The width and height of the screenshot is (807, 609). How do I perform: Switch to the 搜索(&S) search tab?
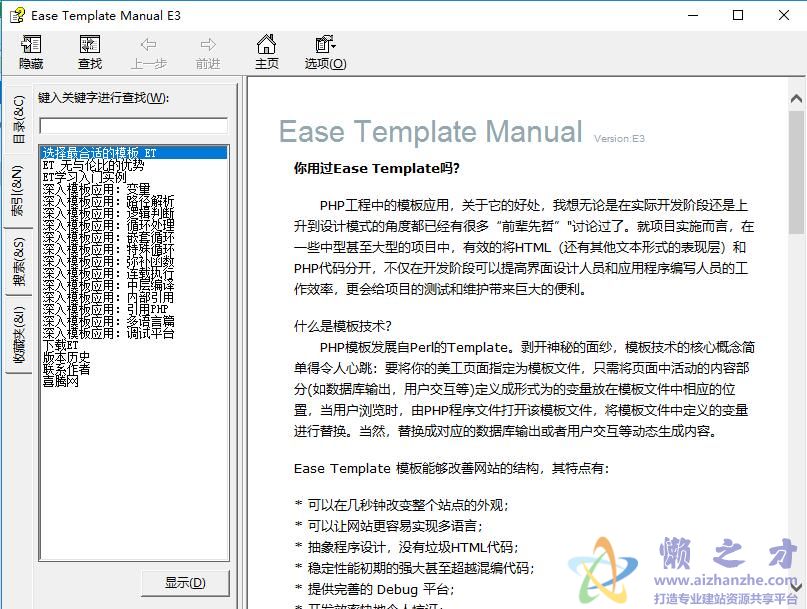click(18, 262)
